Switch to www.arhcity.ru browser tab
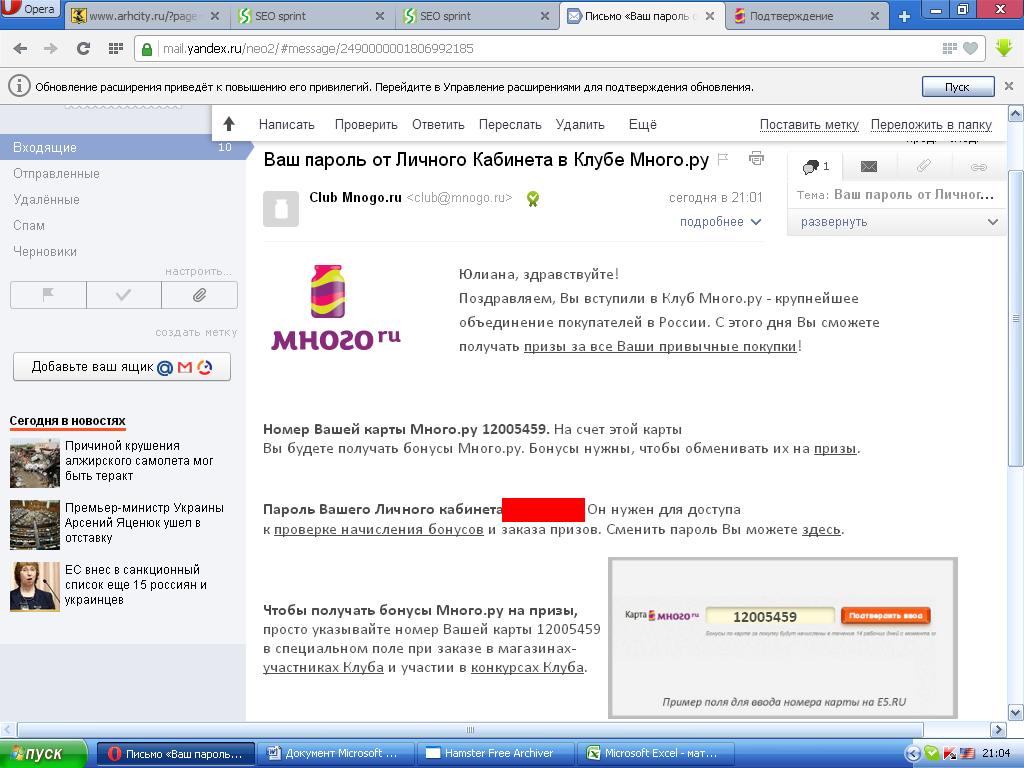Viewport: 1024px width, 768px height. tap(148, 16)
